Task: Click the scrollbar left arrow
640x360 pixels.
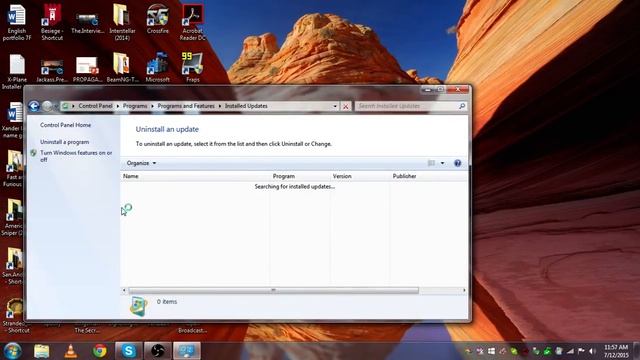Action: pos(124,291)
